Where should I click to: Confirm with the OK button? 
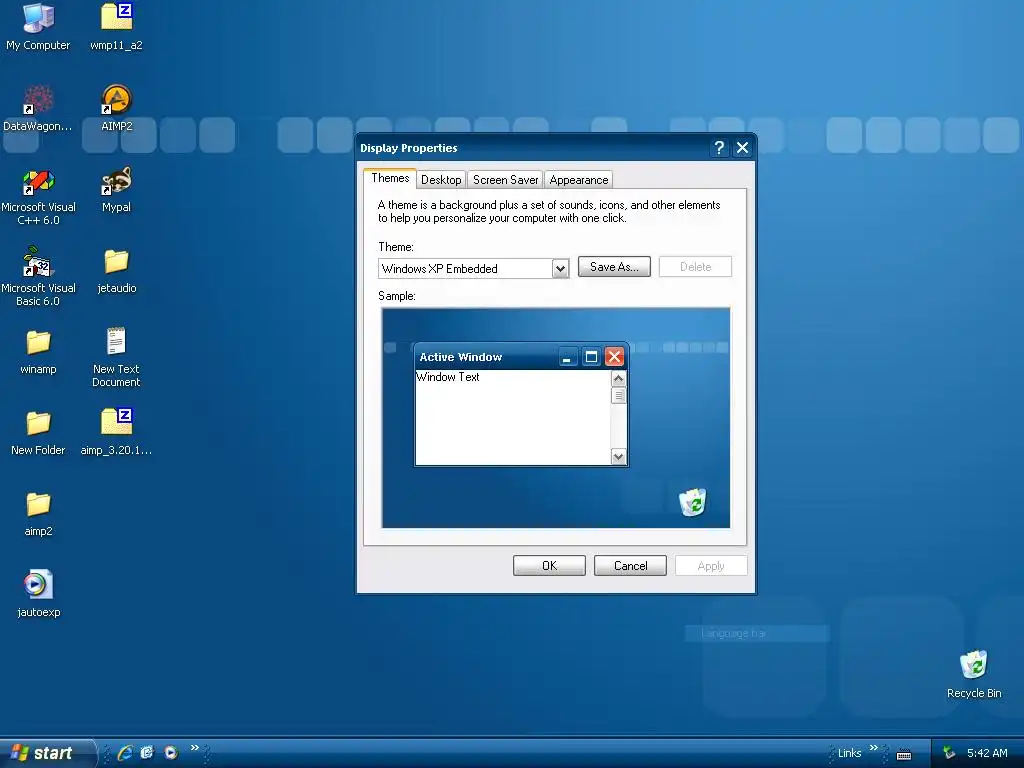click(x=549, y=566)
